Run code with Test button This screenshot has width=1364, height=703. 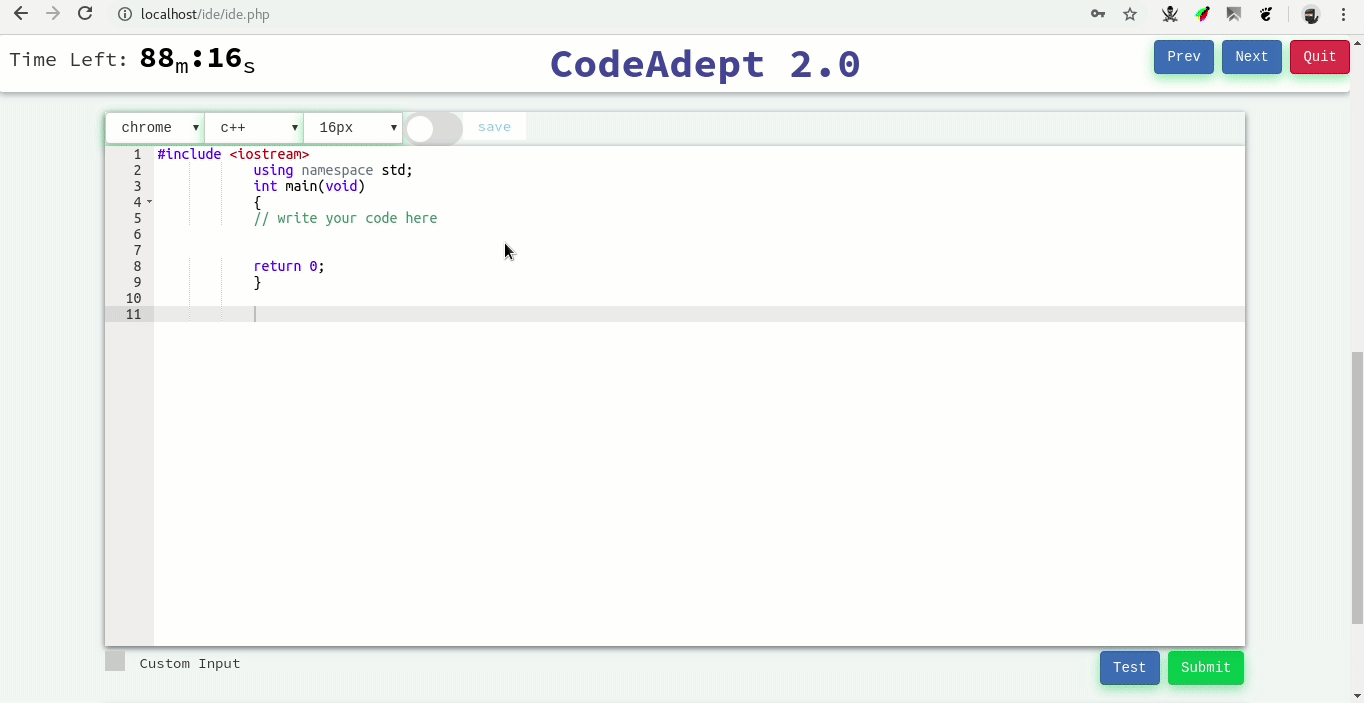(x=1130, y=668)
